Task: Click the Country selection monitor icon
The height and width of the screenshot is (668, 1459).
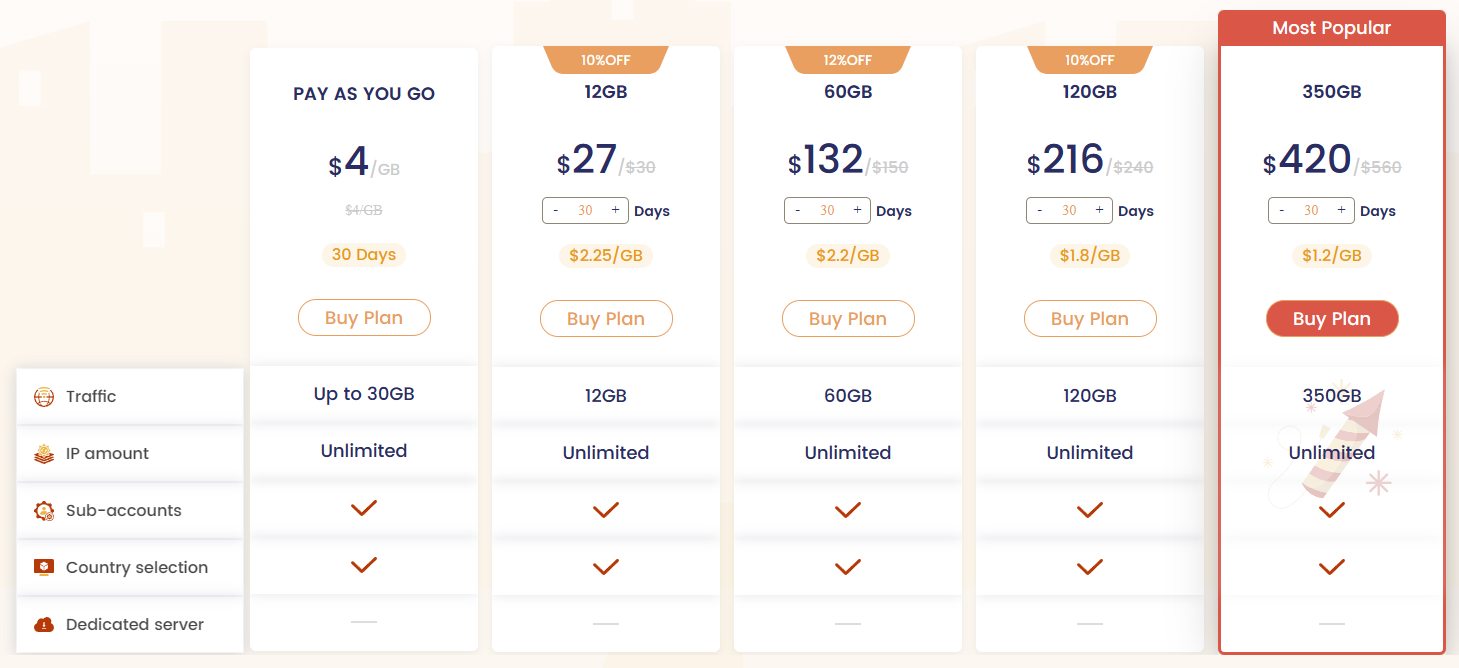Action: 44,567
